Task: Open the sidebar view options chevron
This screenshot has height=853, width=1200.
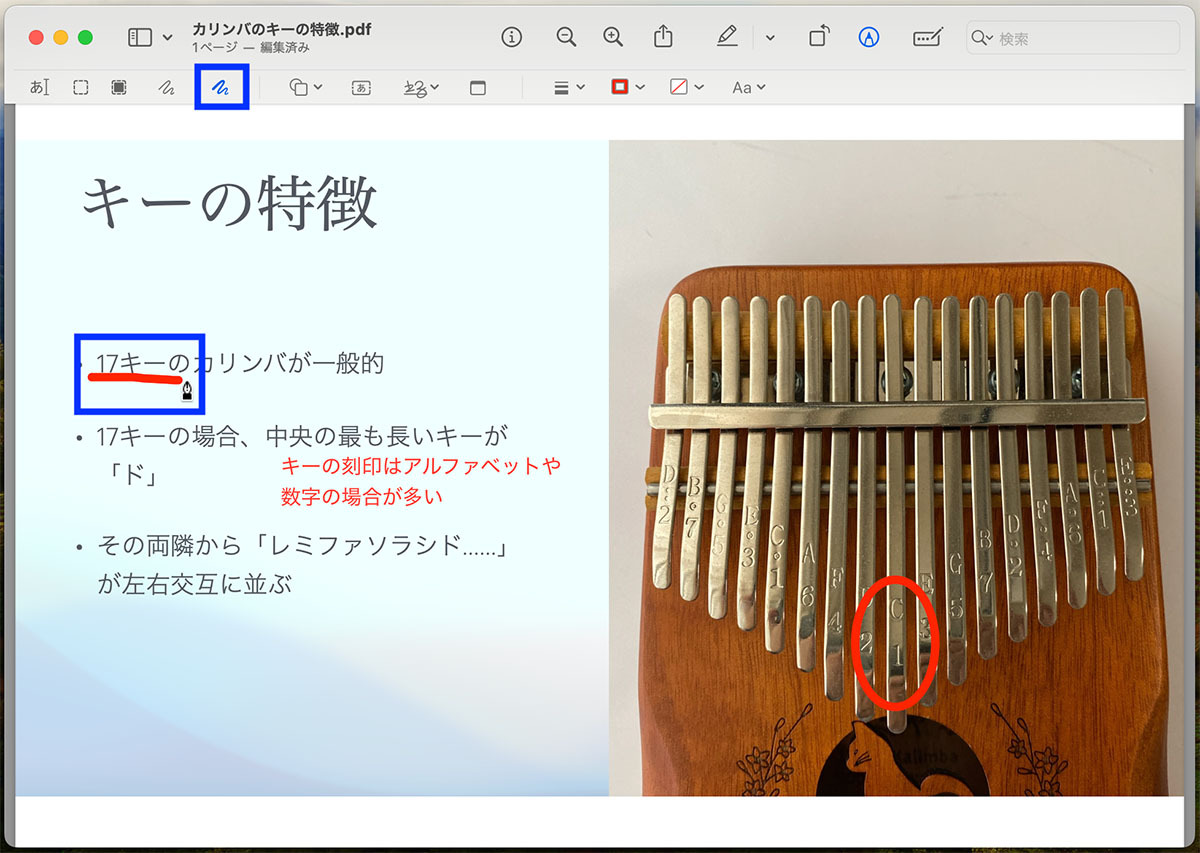Action: point(167,38)
